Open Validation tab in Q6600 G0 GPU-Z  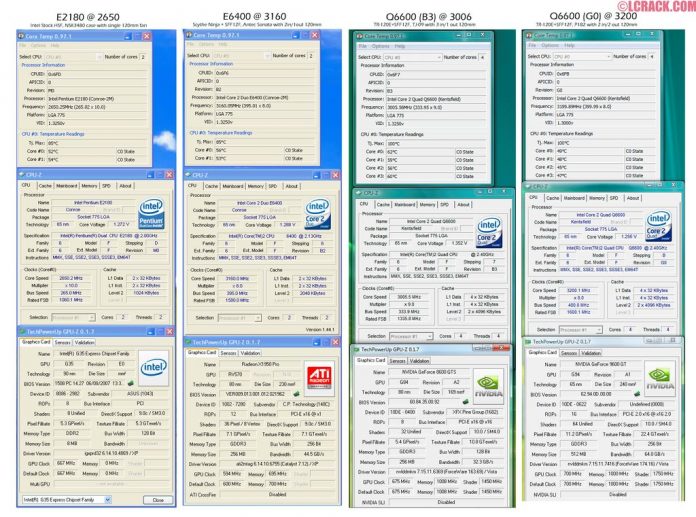click(x=591, y=353)
